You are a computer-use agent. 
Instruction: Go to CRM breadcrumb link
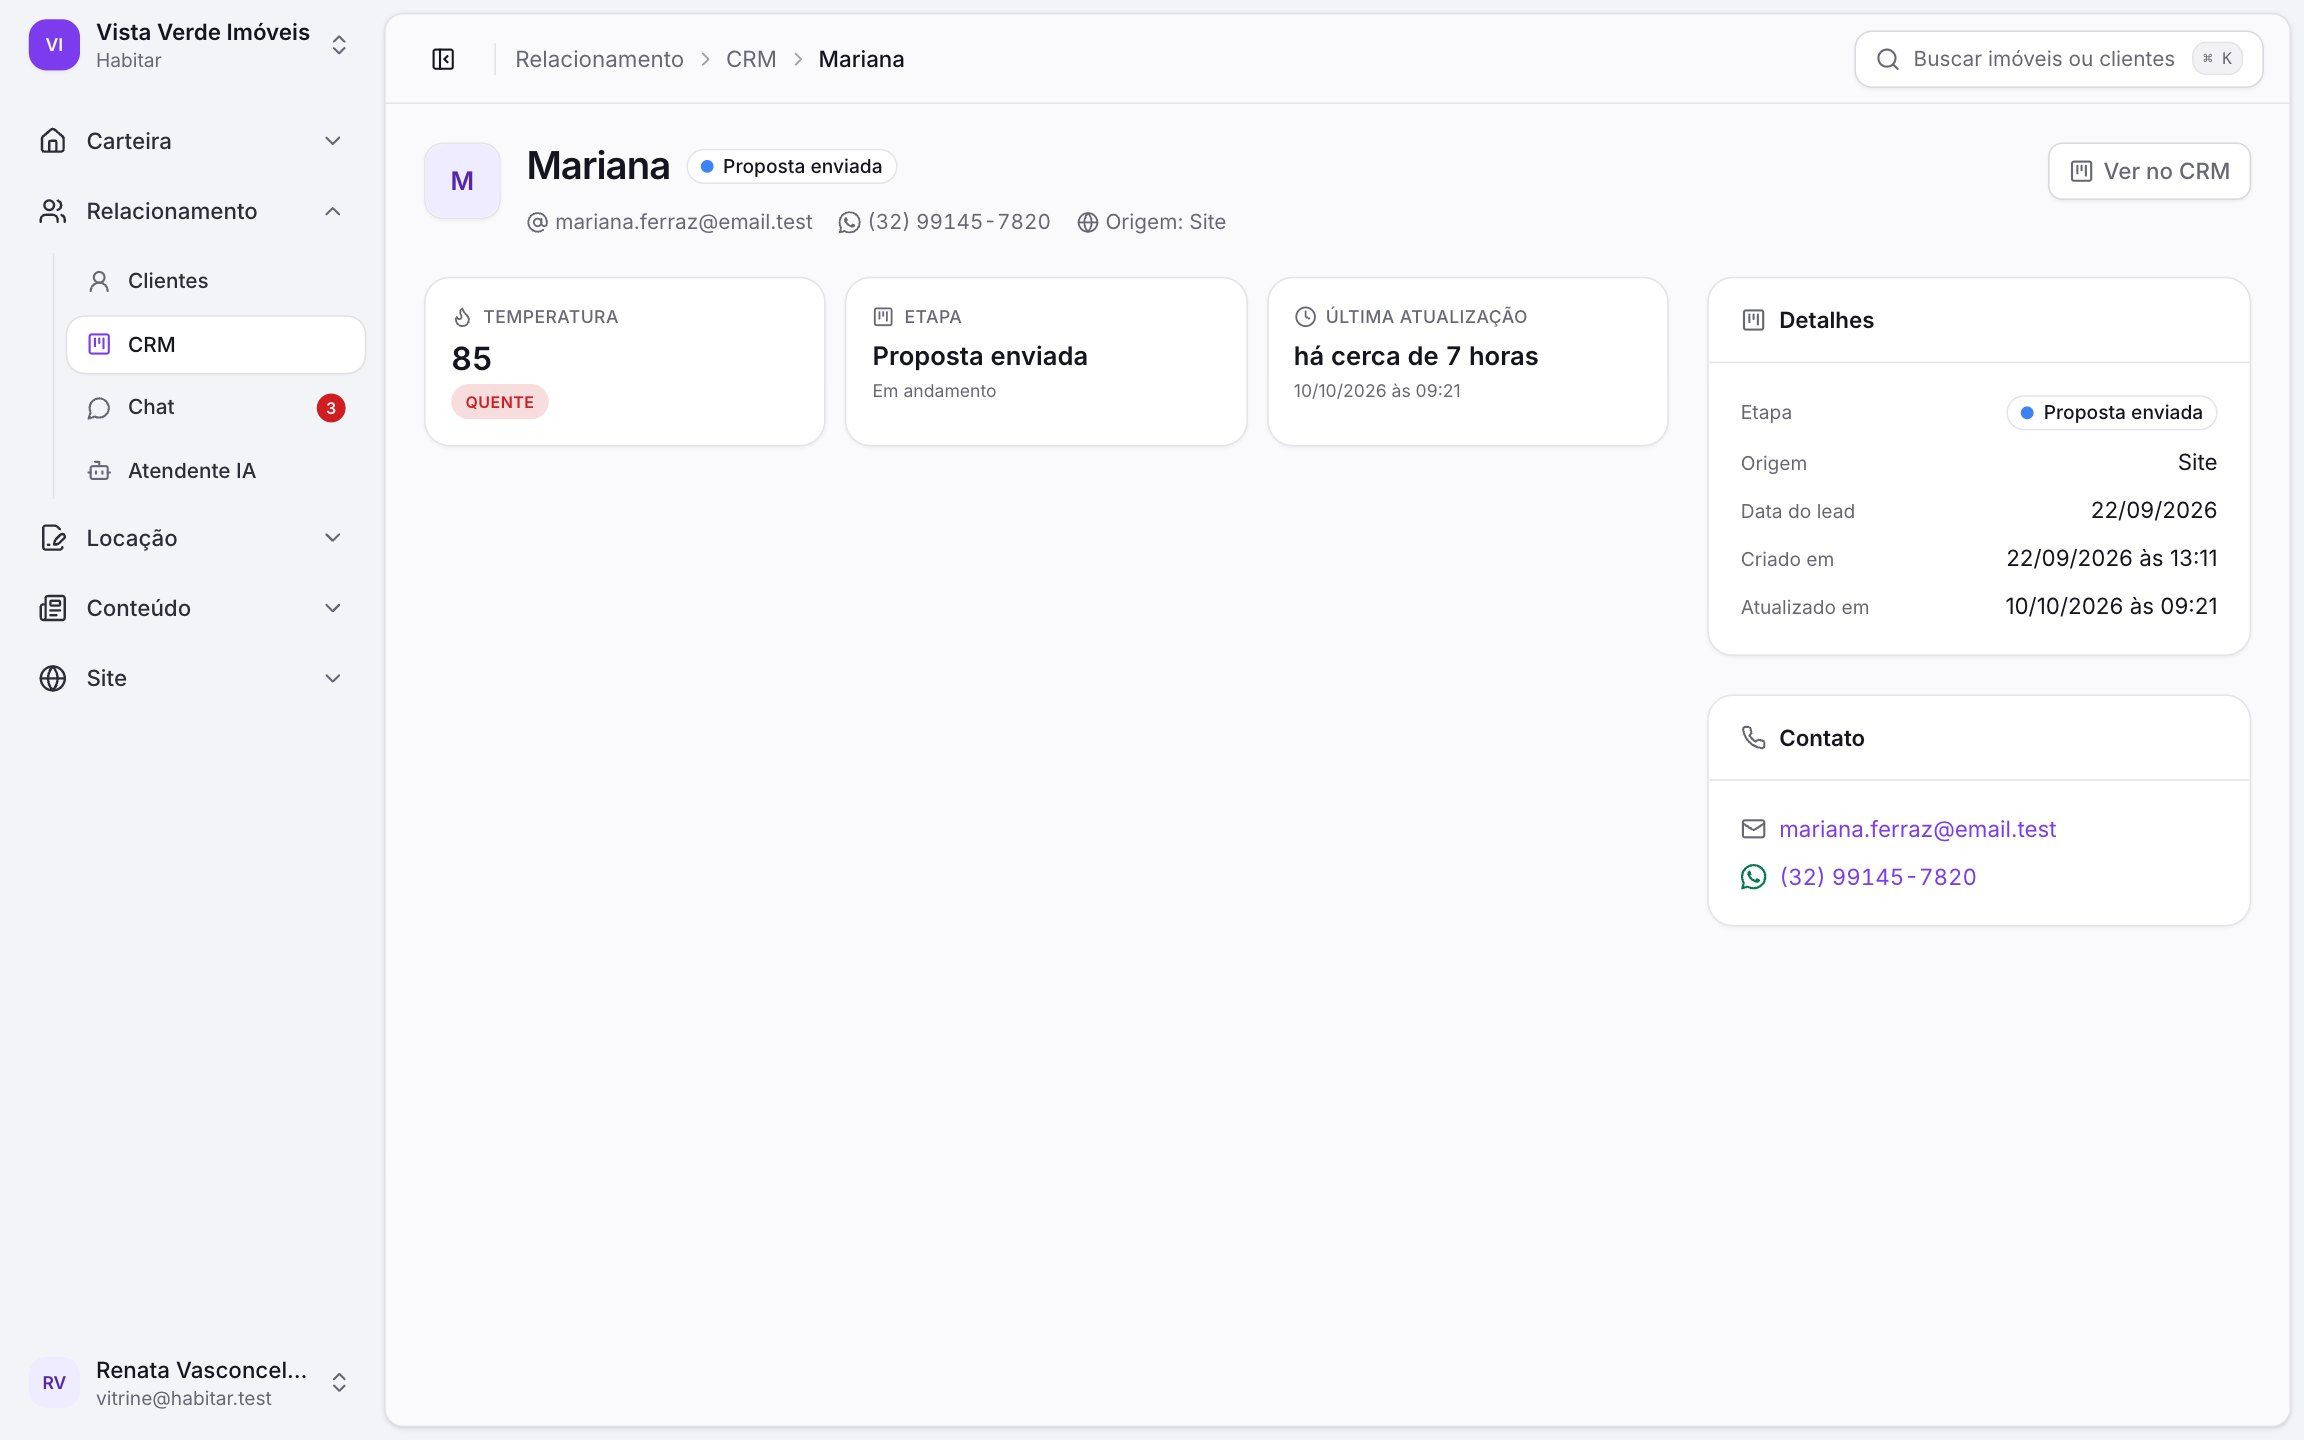pyautogui.click(x=751, y=59)
